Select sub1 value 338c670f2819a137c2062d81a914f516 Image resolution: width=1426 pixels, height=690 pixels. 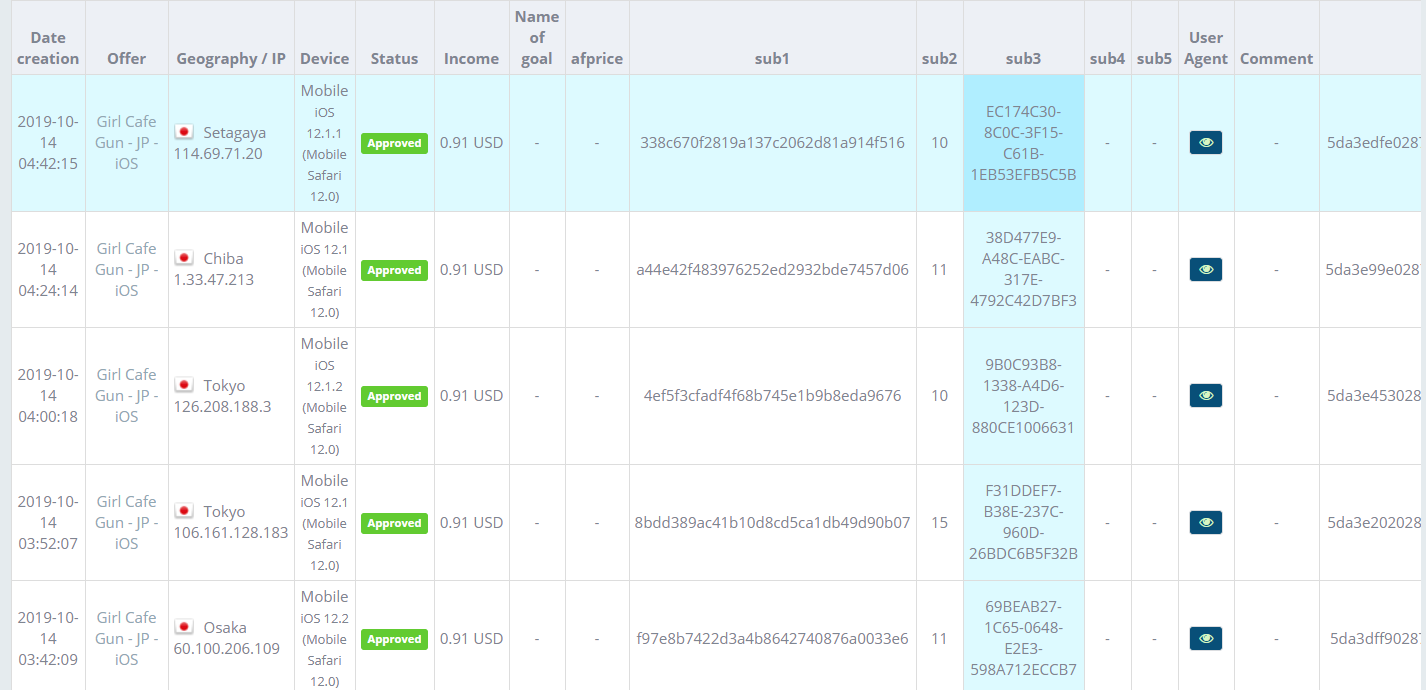pyautogui.click(x=772, y=143)
